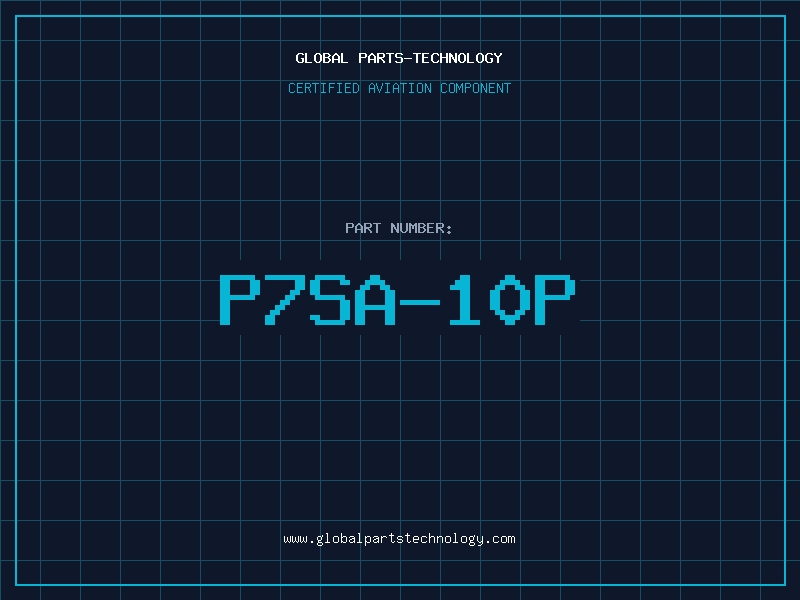Select the CERTIFIED AVIATION COMPONENT subtitle

coord(399,88)
